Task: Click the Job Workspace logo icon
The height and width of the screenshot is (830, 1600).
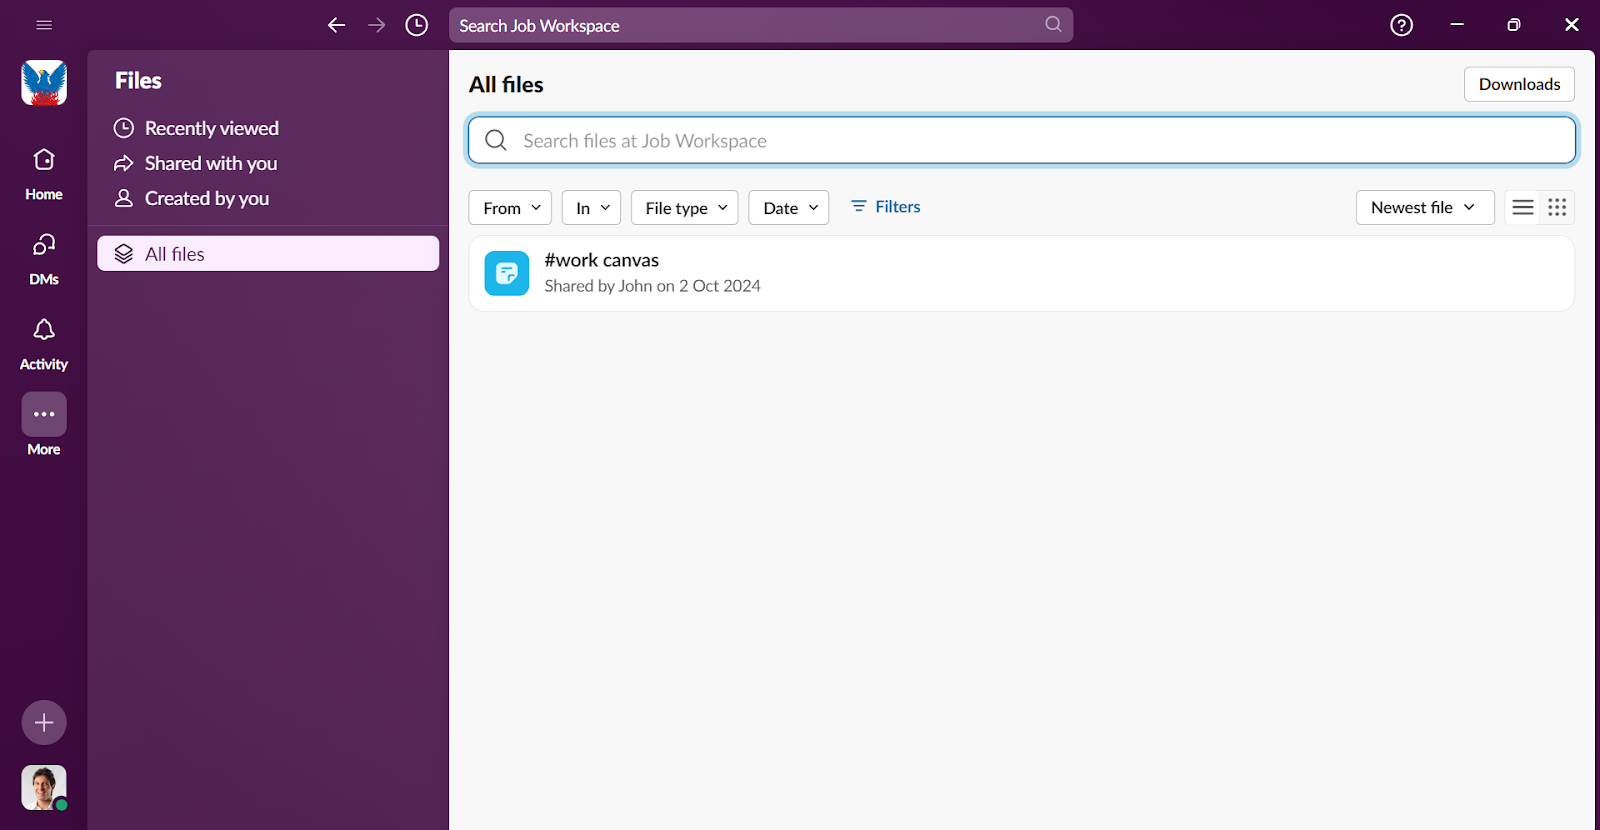Action: pyautogui.click(x=44, y=83)
